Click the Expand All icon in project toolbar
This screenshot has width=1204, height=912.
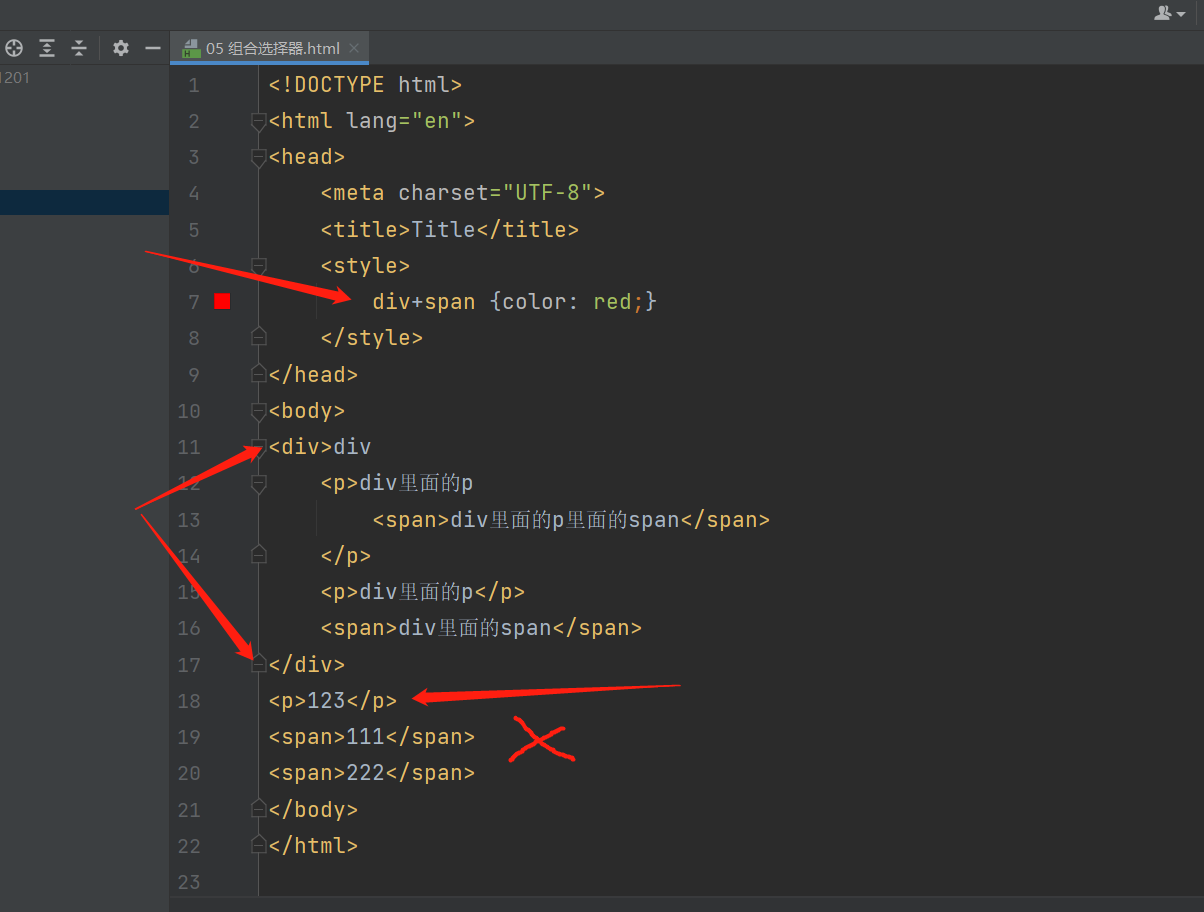[47, 48]
